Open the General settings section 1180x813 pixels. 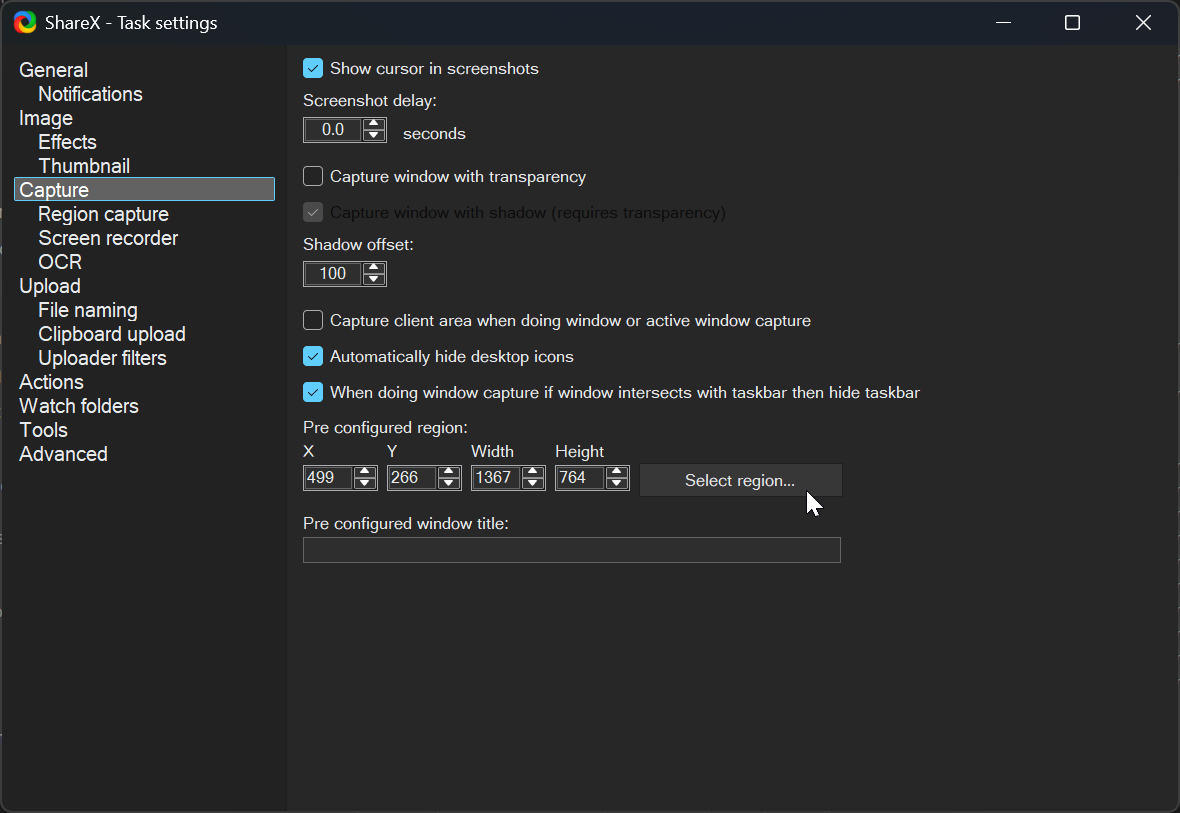(54, 70)
